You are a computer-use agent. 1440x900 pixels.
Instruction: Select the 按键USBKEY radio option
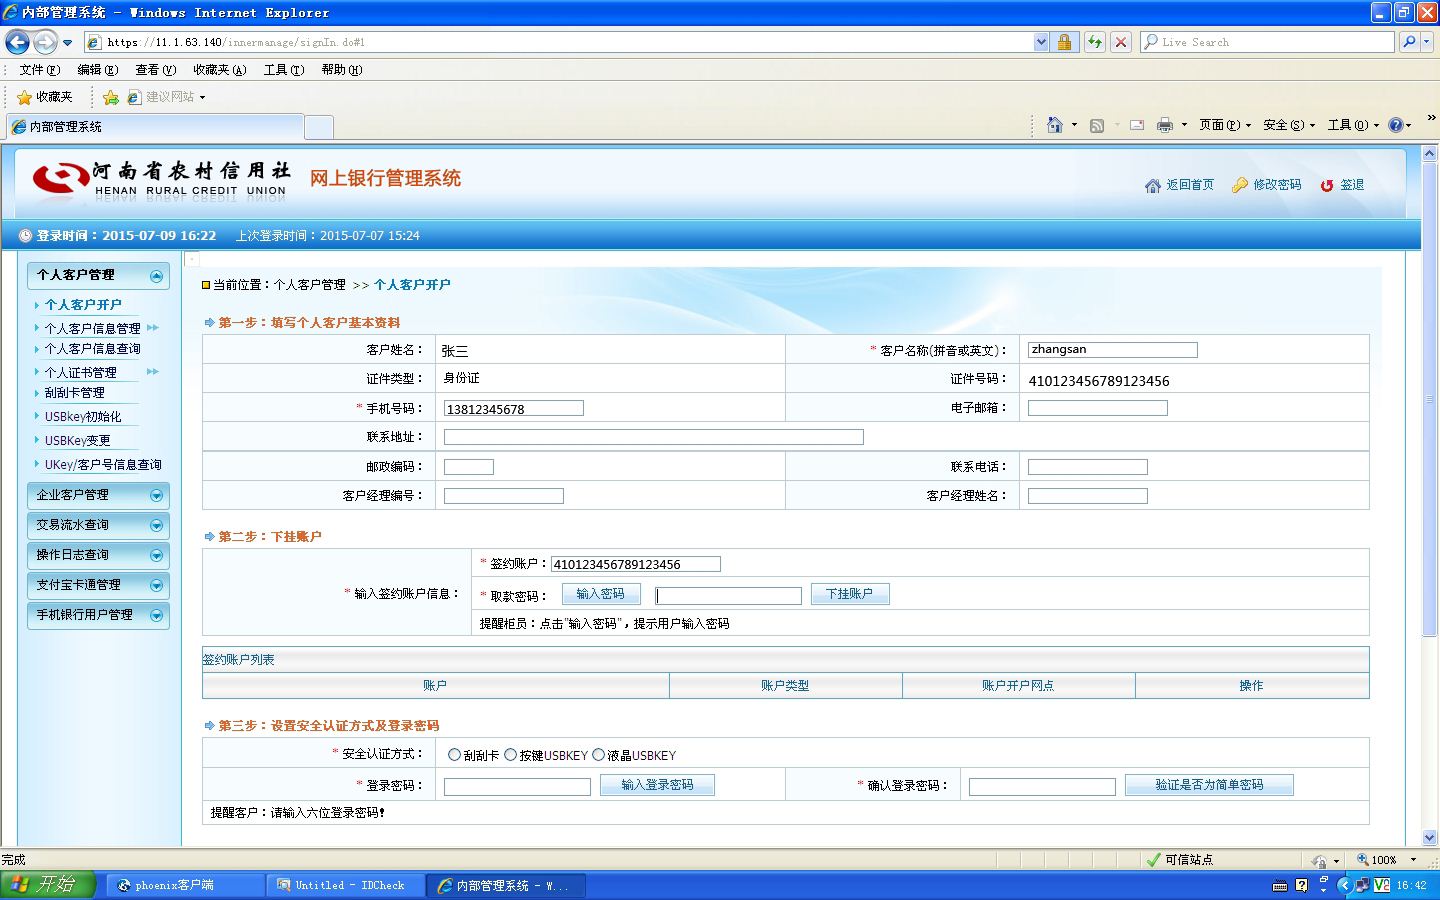coord(511,755)
